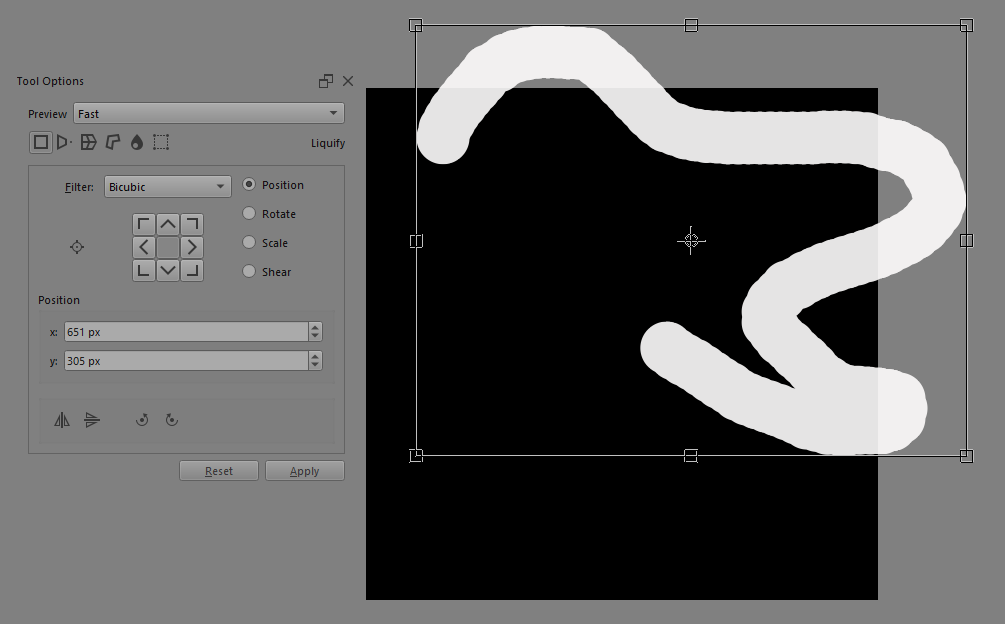The image size is (1005, 624).
Task: Select the Perspective transform mode icon
Action: [x=64, y=143]
